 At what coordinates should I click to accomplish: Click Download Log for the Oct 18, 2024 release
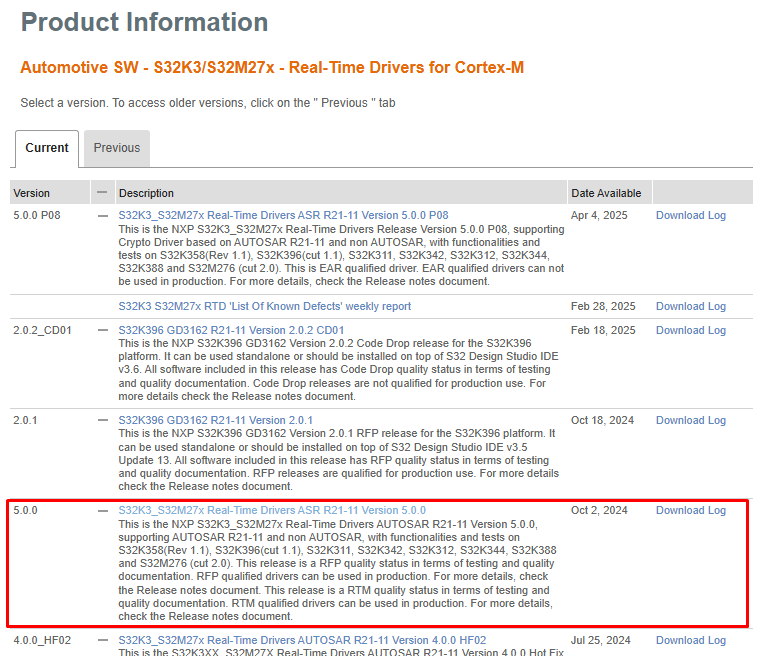click(690, 420)
